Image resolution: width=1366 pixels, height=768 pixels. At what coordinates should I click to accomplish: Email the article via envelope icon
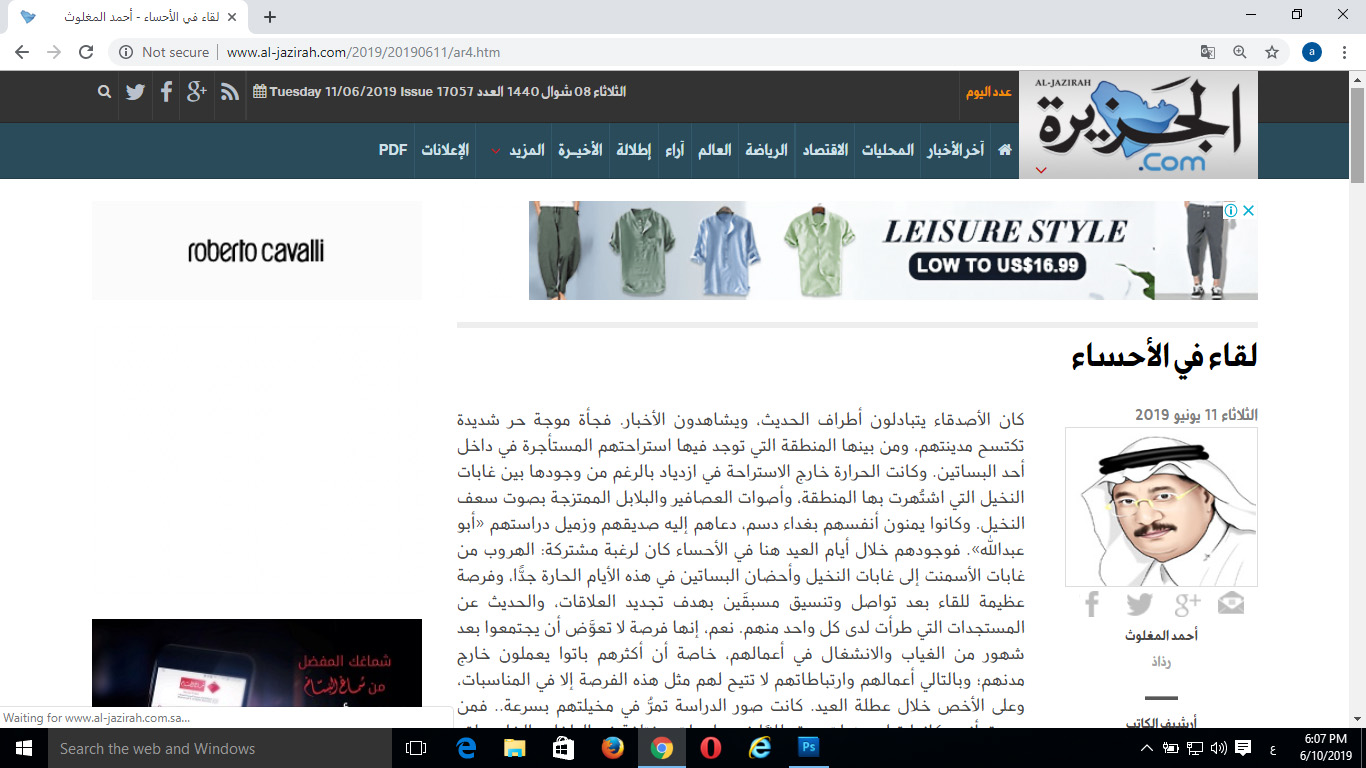click(x=1231, y=604)
